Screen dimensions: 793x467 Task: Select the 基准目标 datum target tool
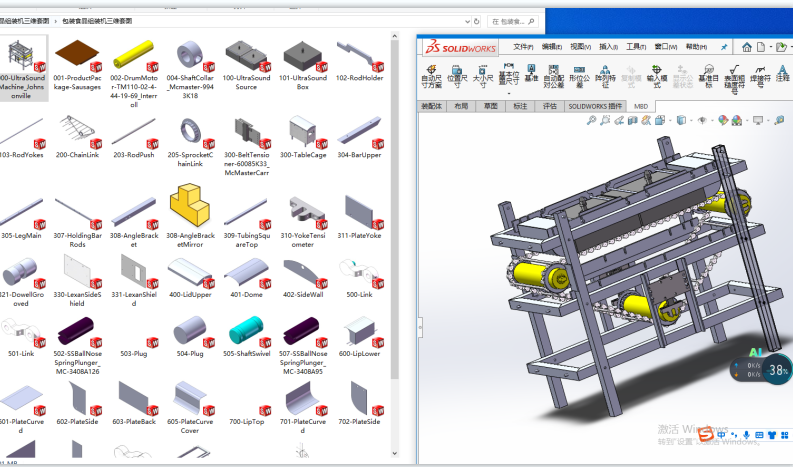(x=709, y=77)
